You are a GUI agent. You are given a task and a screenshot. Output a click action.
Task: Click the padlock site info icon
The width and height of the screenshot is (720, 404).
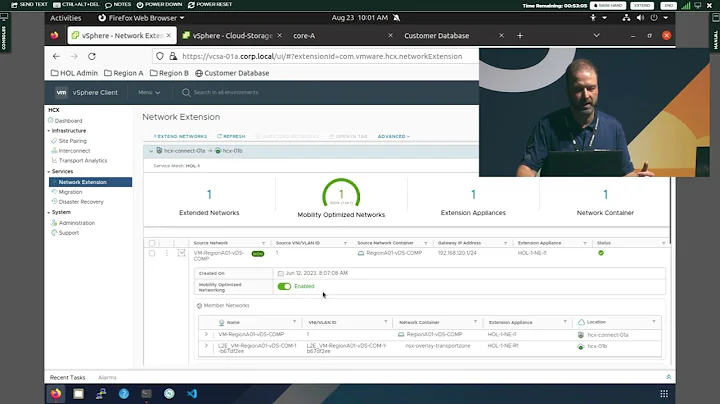pyautogui.click(x=173, y=56)
